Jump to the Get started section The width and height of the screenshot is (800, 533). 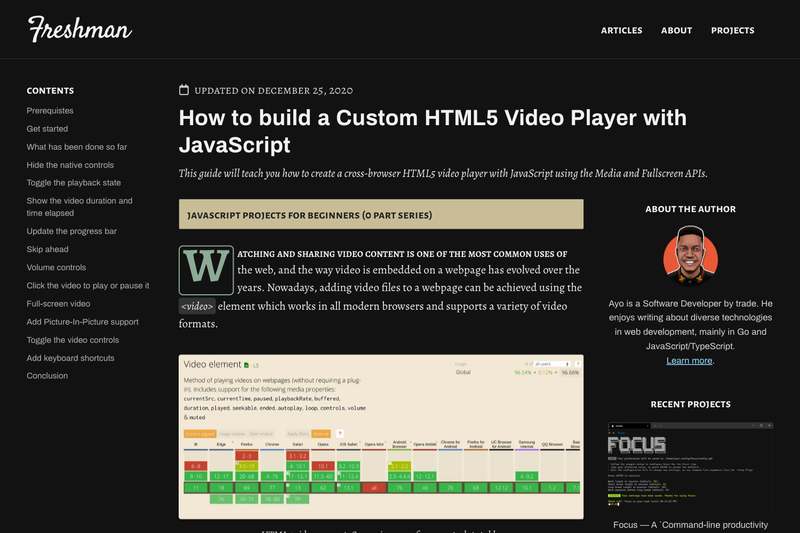tap(47, 129)
